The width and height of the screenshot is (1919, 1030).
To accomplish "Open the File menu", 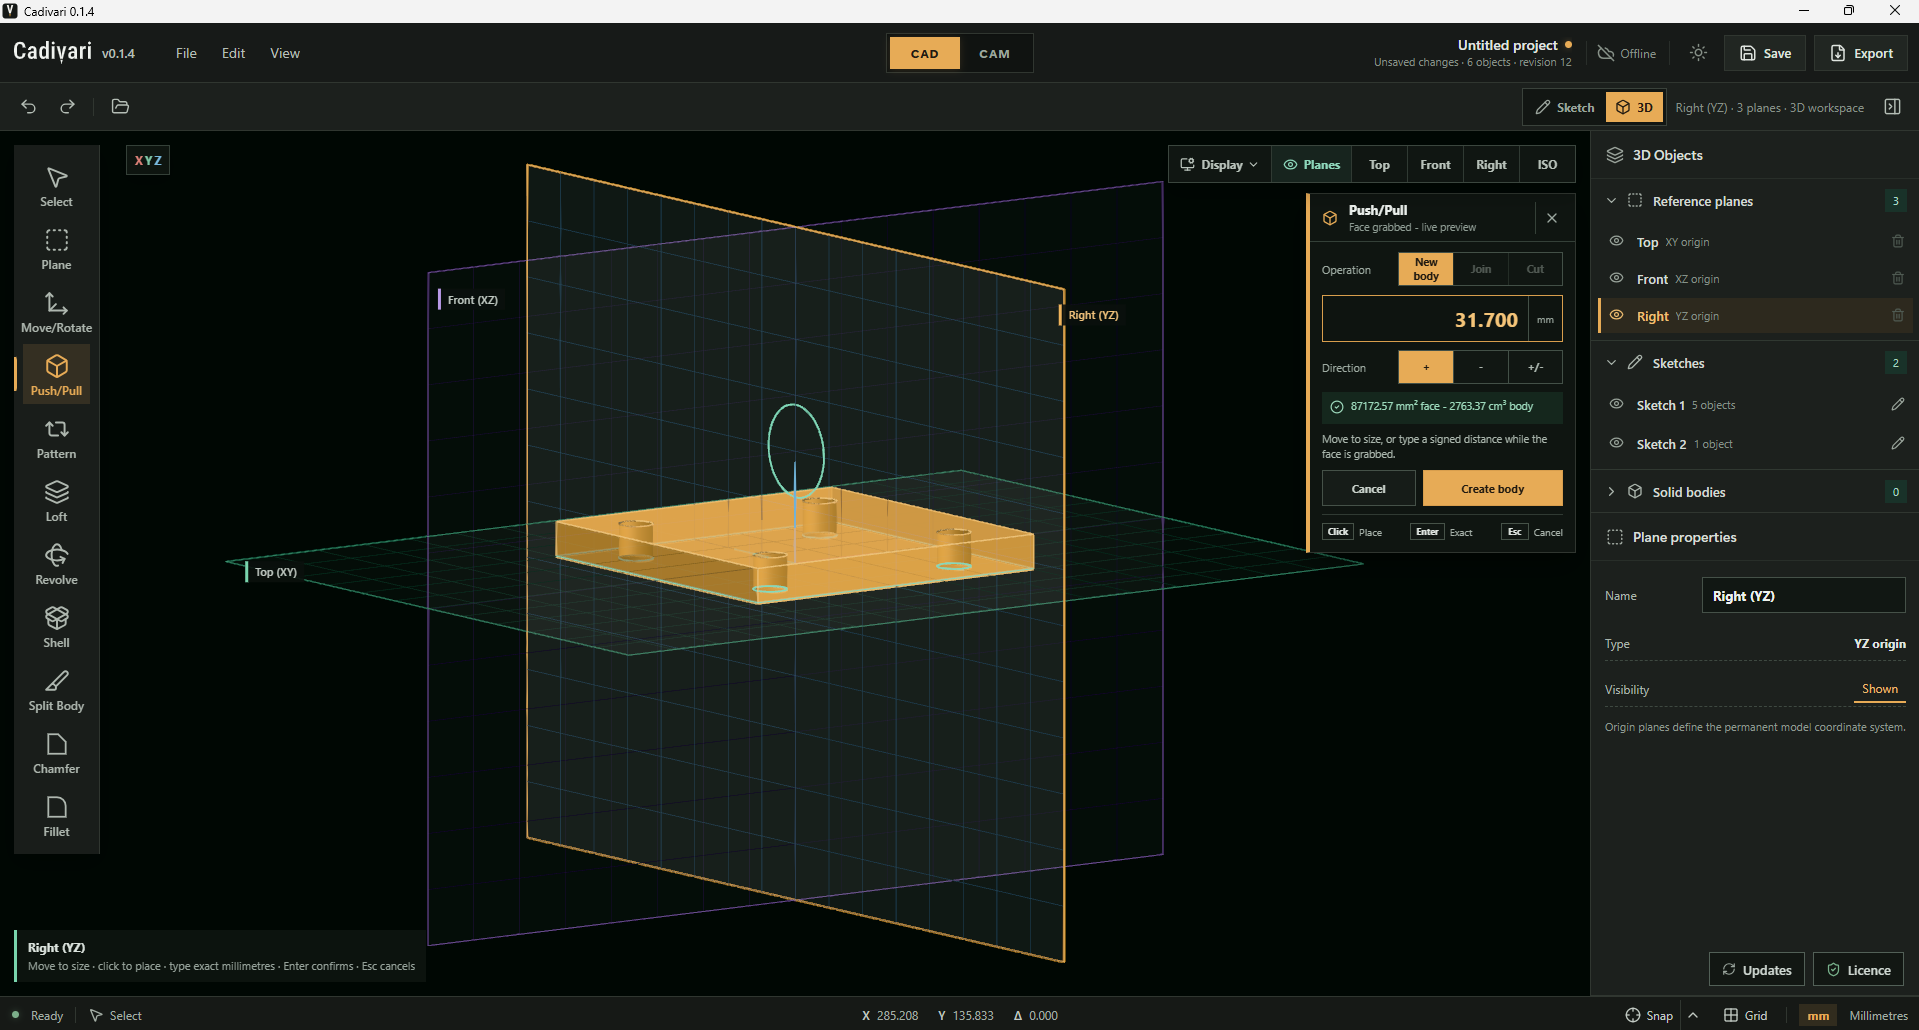I will (186, 53).
